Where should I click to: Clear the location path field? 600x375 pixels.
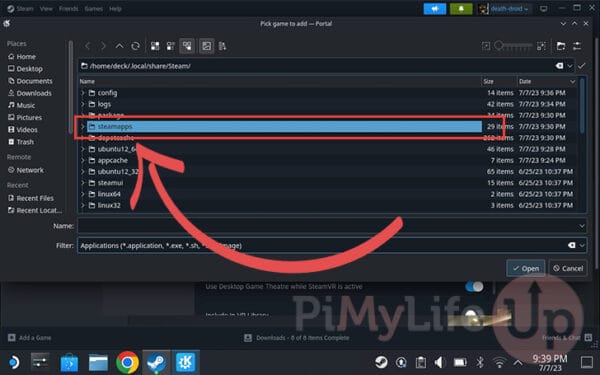click(559, 66)
